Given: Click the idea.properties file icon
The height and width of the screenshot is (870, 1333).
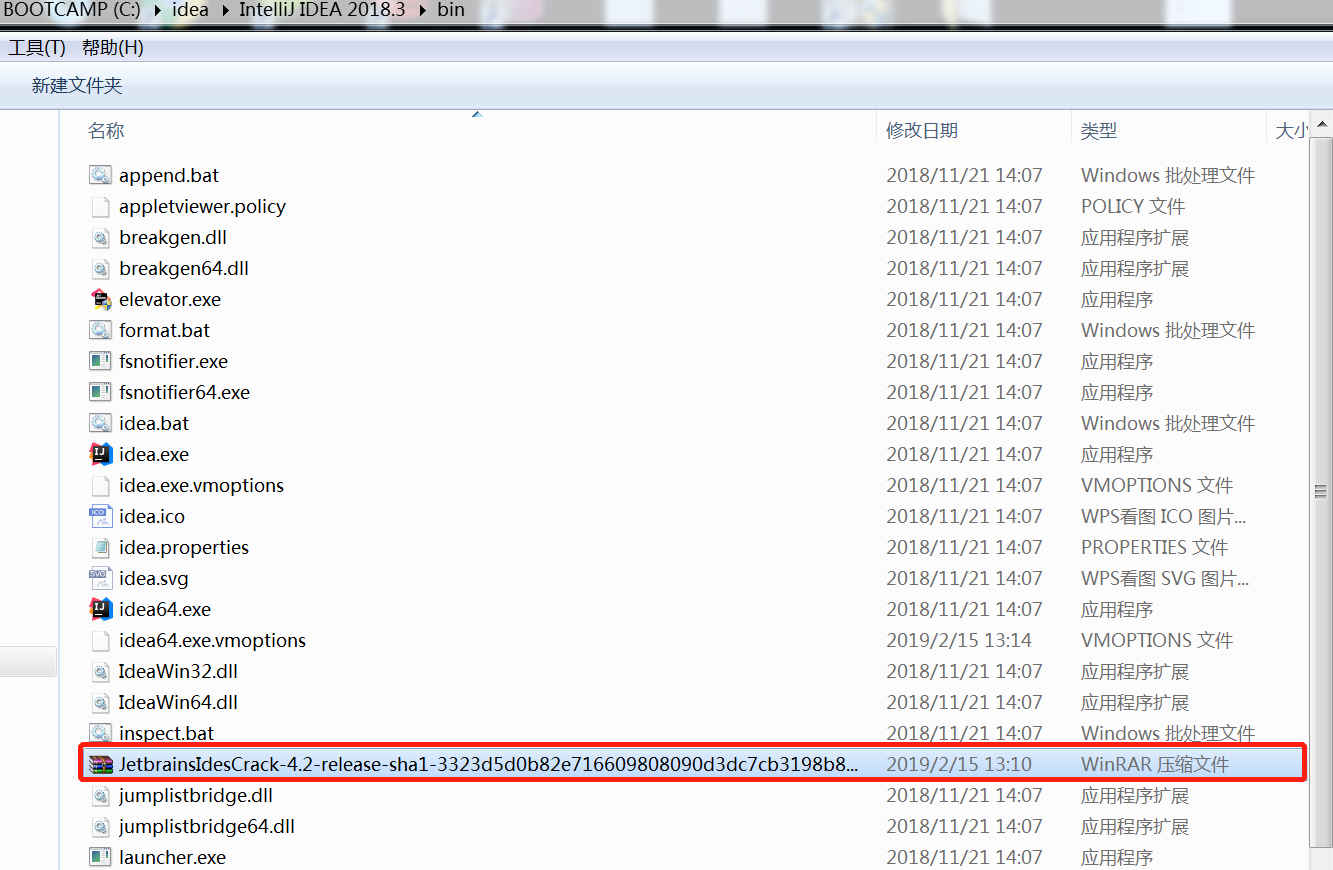Looking at the screenshot, I should 100,547.
